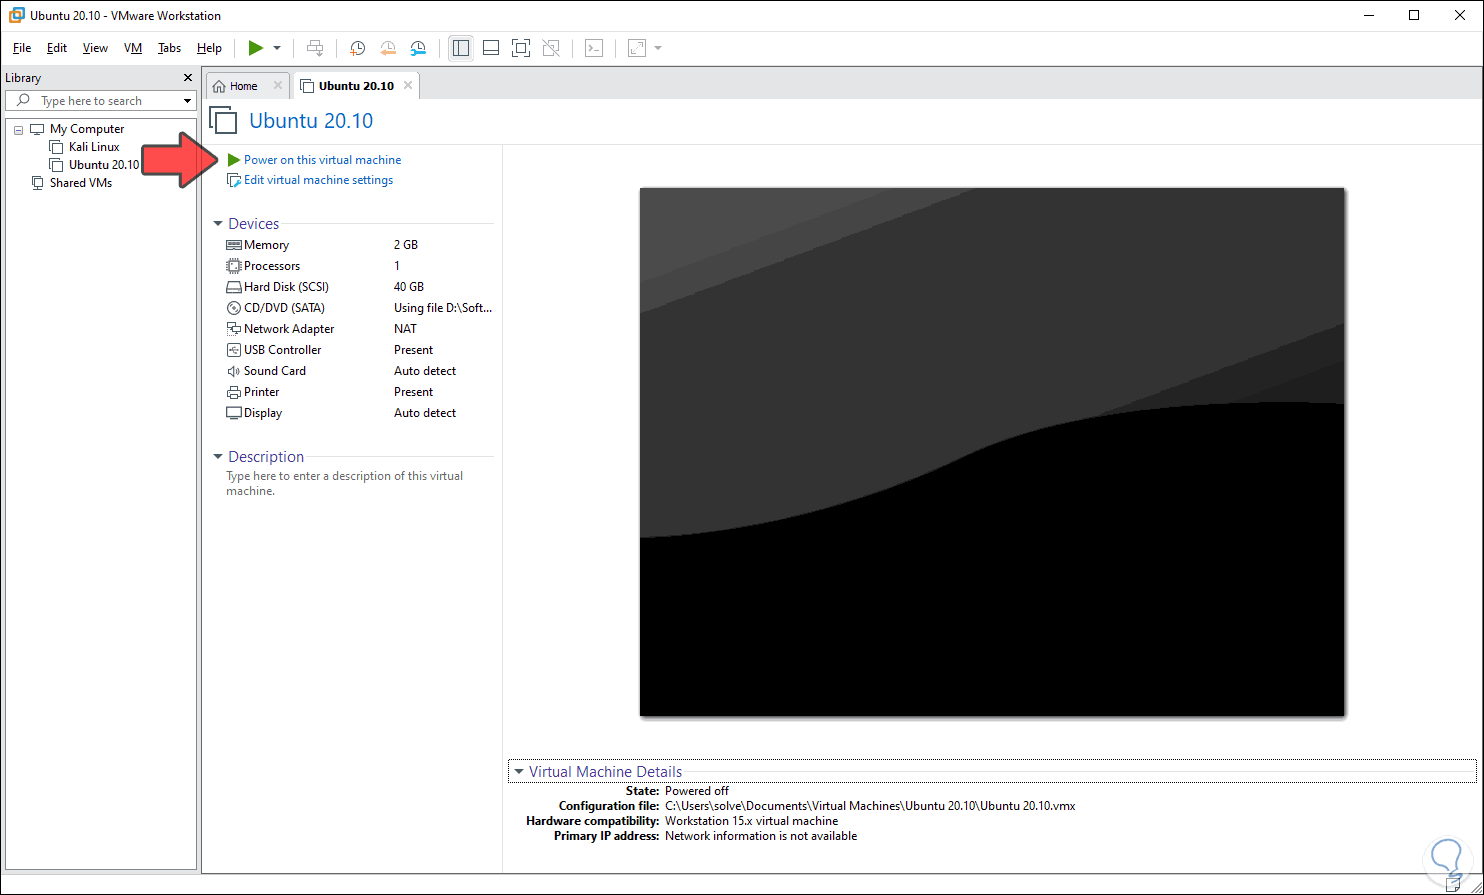Click the Unity mode toolbar icon

point(551,48)
